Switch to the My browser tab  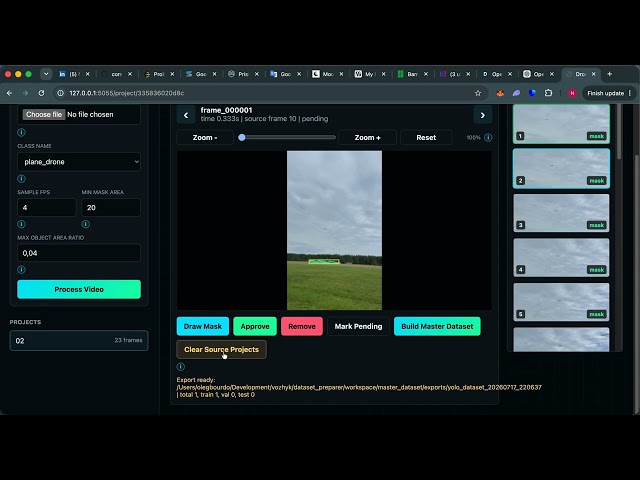[x=370, y=74]
